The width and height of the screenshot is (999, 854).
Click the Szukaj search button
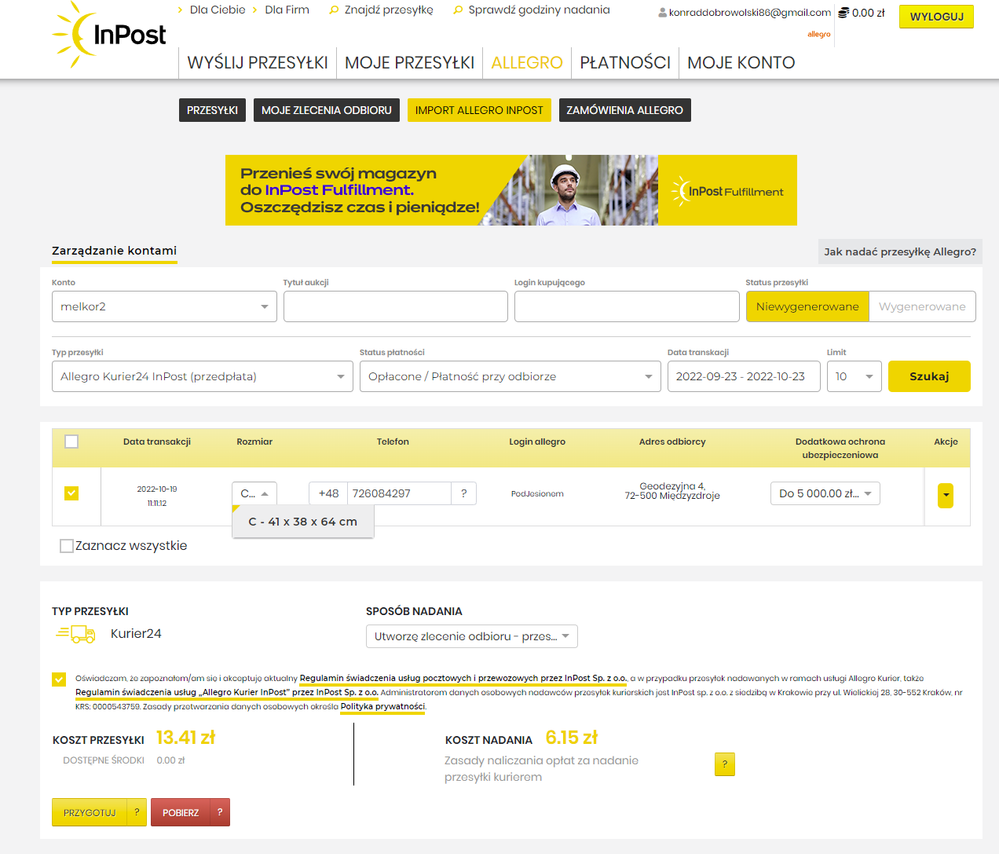click(x=929, y=377)
